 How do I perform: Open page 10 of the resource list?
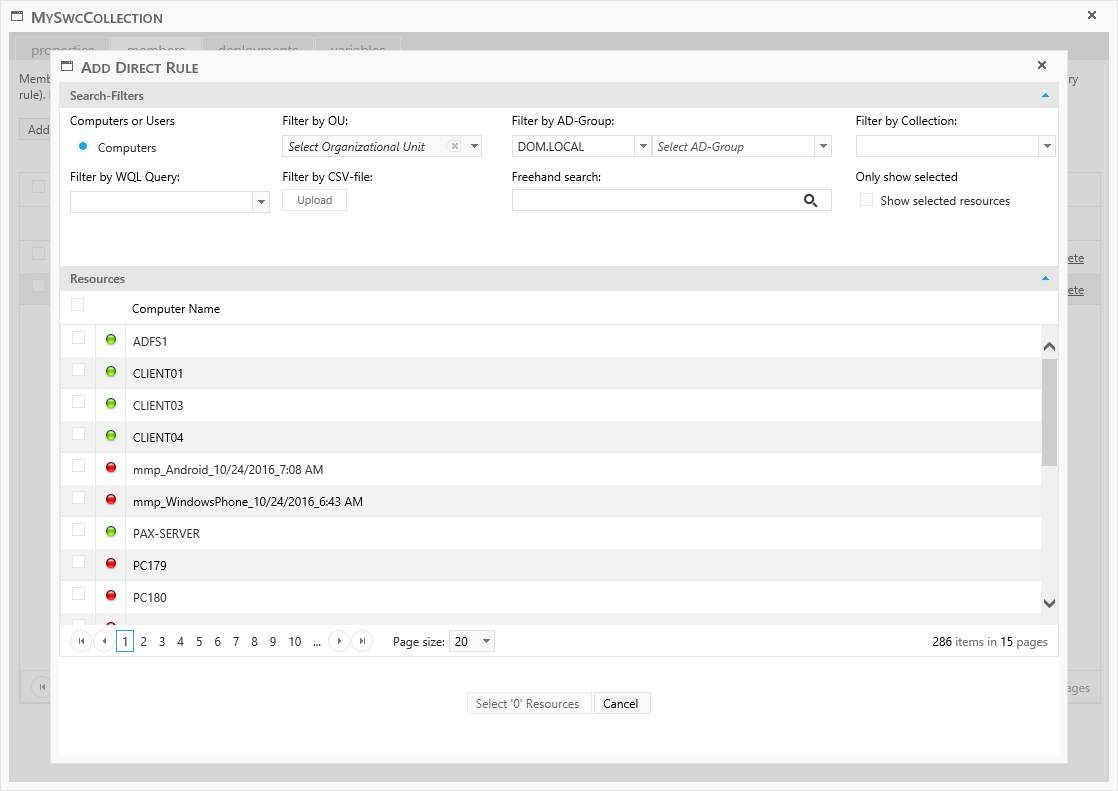[295, 642]
